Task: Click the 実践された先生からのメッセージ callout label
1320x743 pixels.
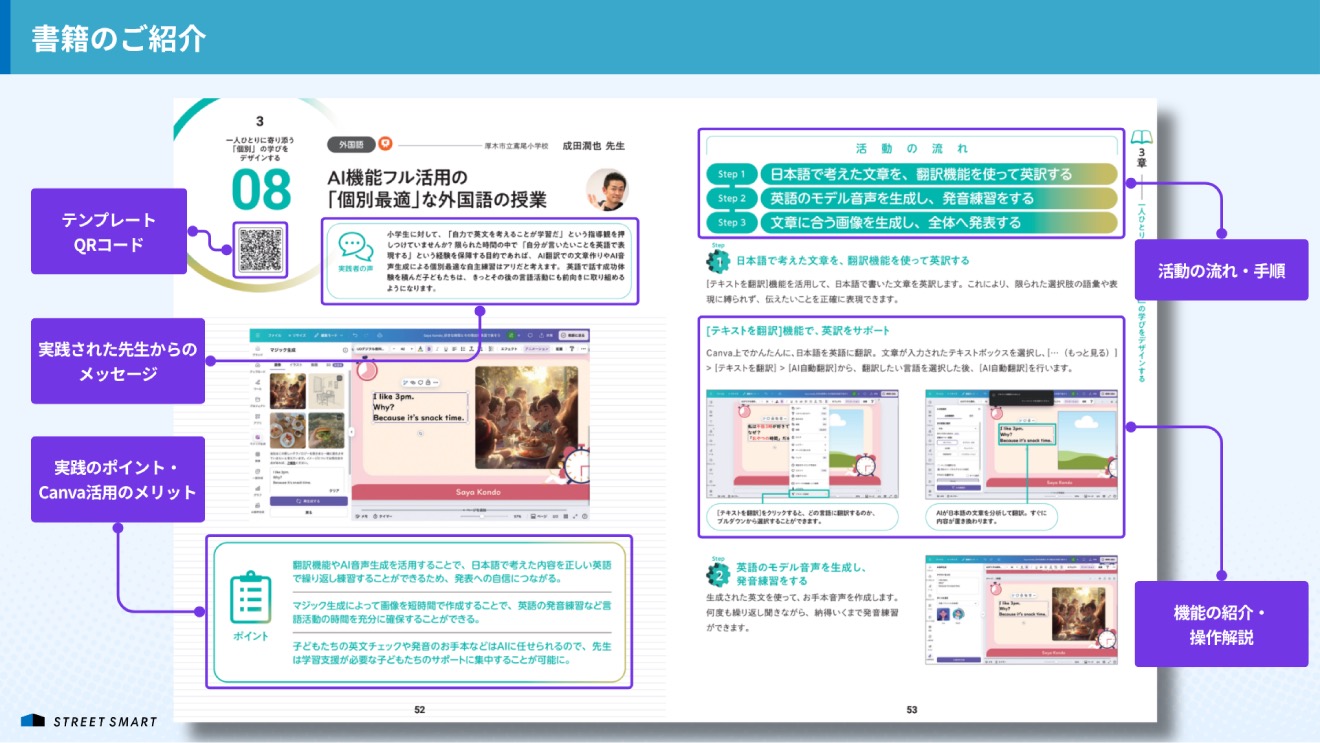Action: pyautogui.click(x=118, y=361)
